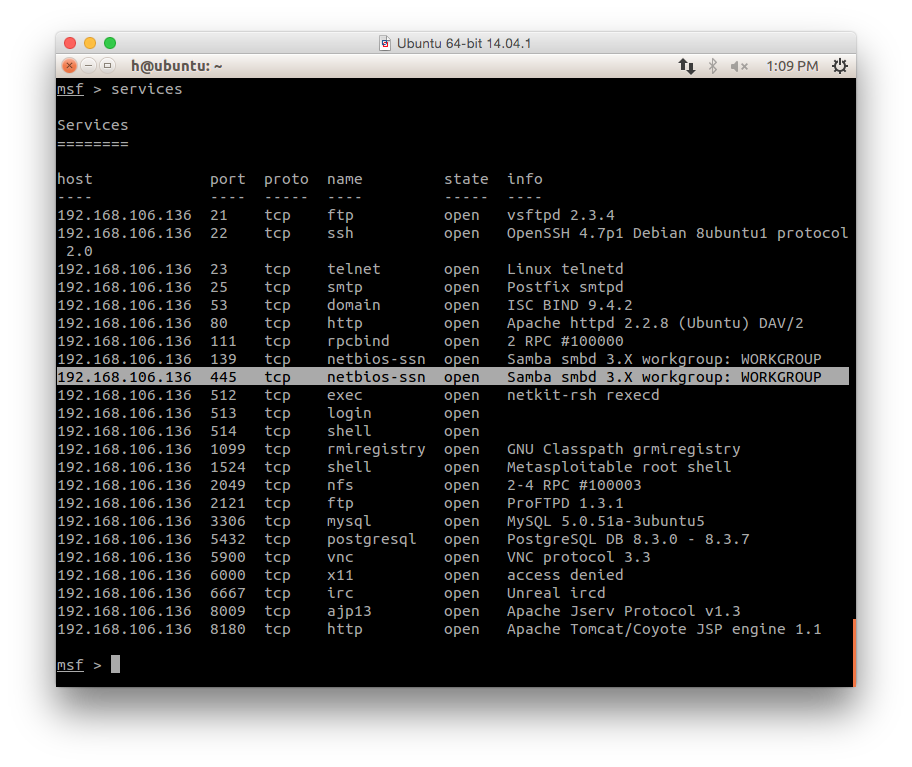Viewport: 912px width, 767px height.
Task: Open the network connections indicator
Action: (686, 66)
